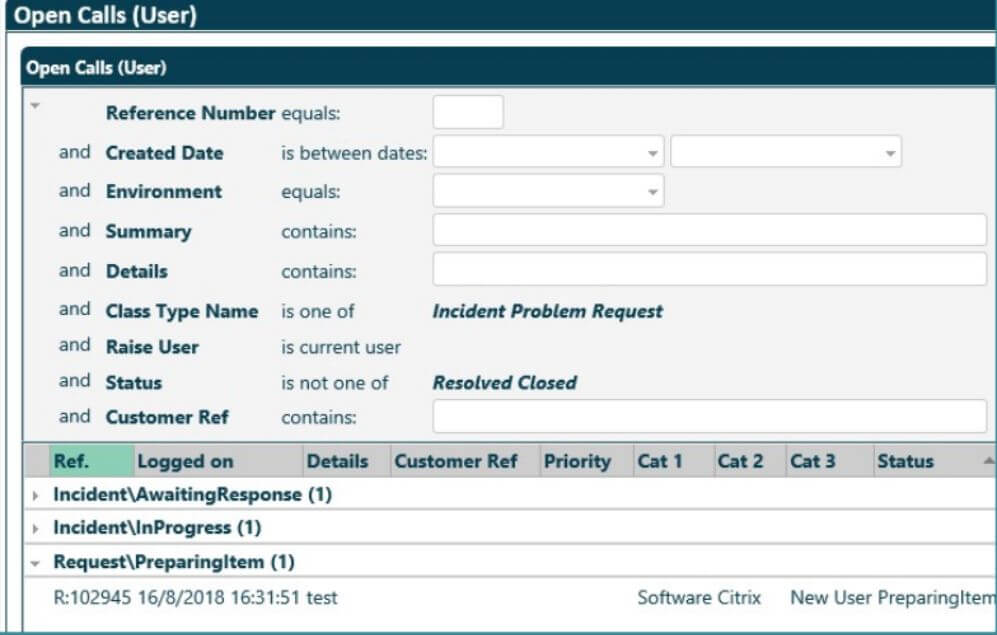Open the Environment dropdown list
This screenshot has height=635, width=997.
click(x=655, y=191)
